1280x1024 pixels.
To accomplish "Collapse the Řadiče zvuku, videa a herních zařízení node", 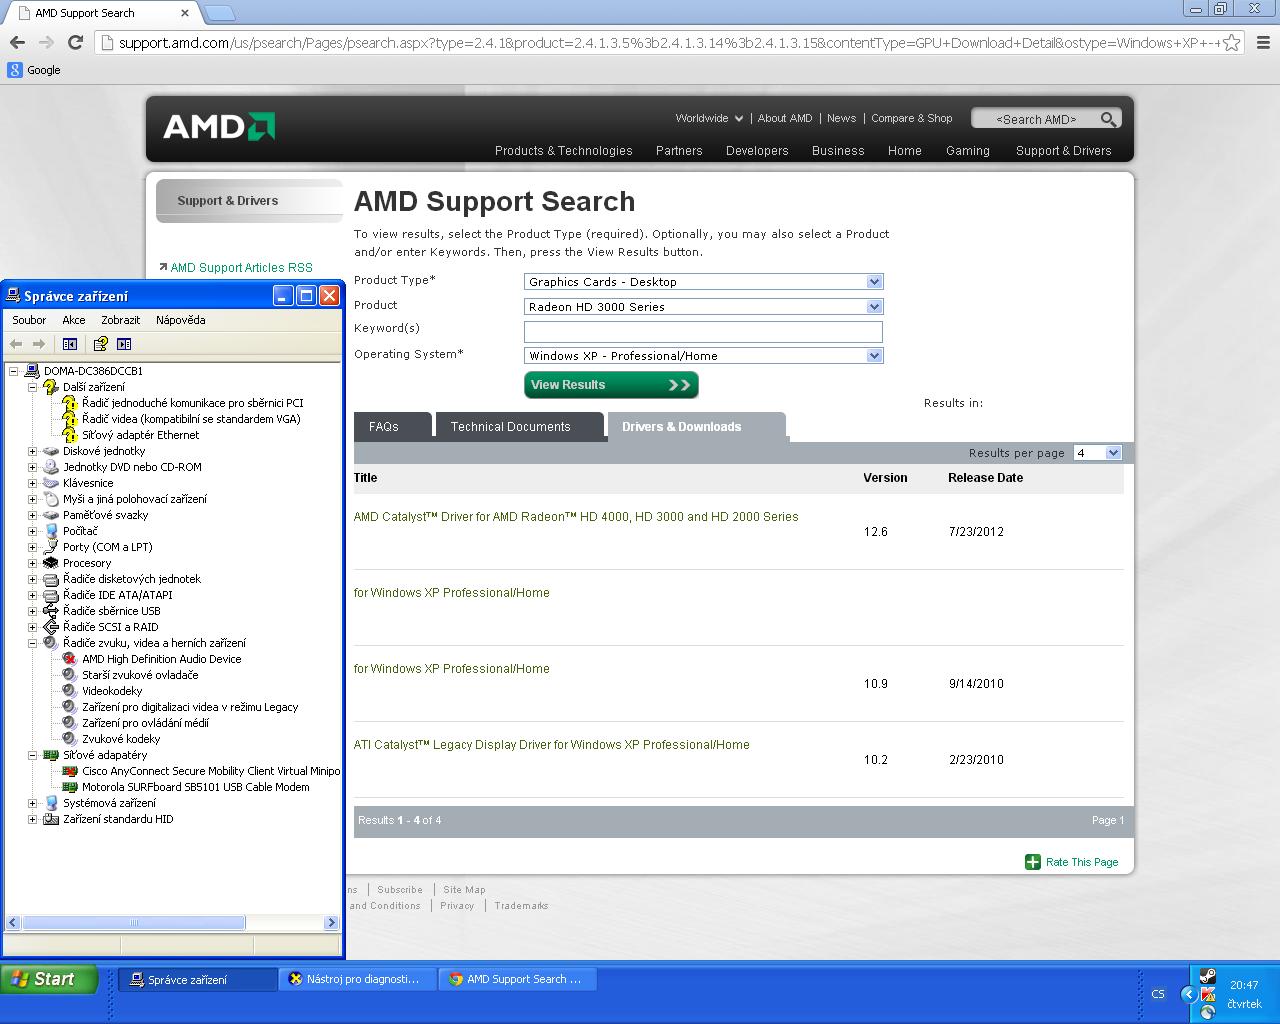I will click(32, 643).
